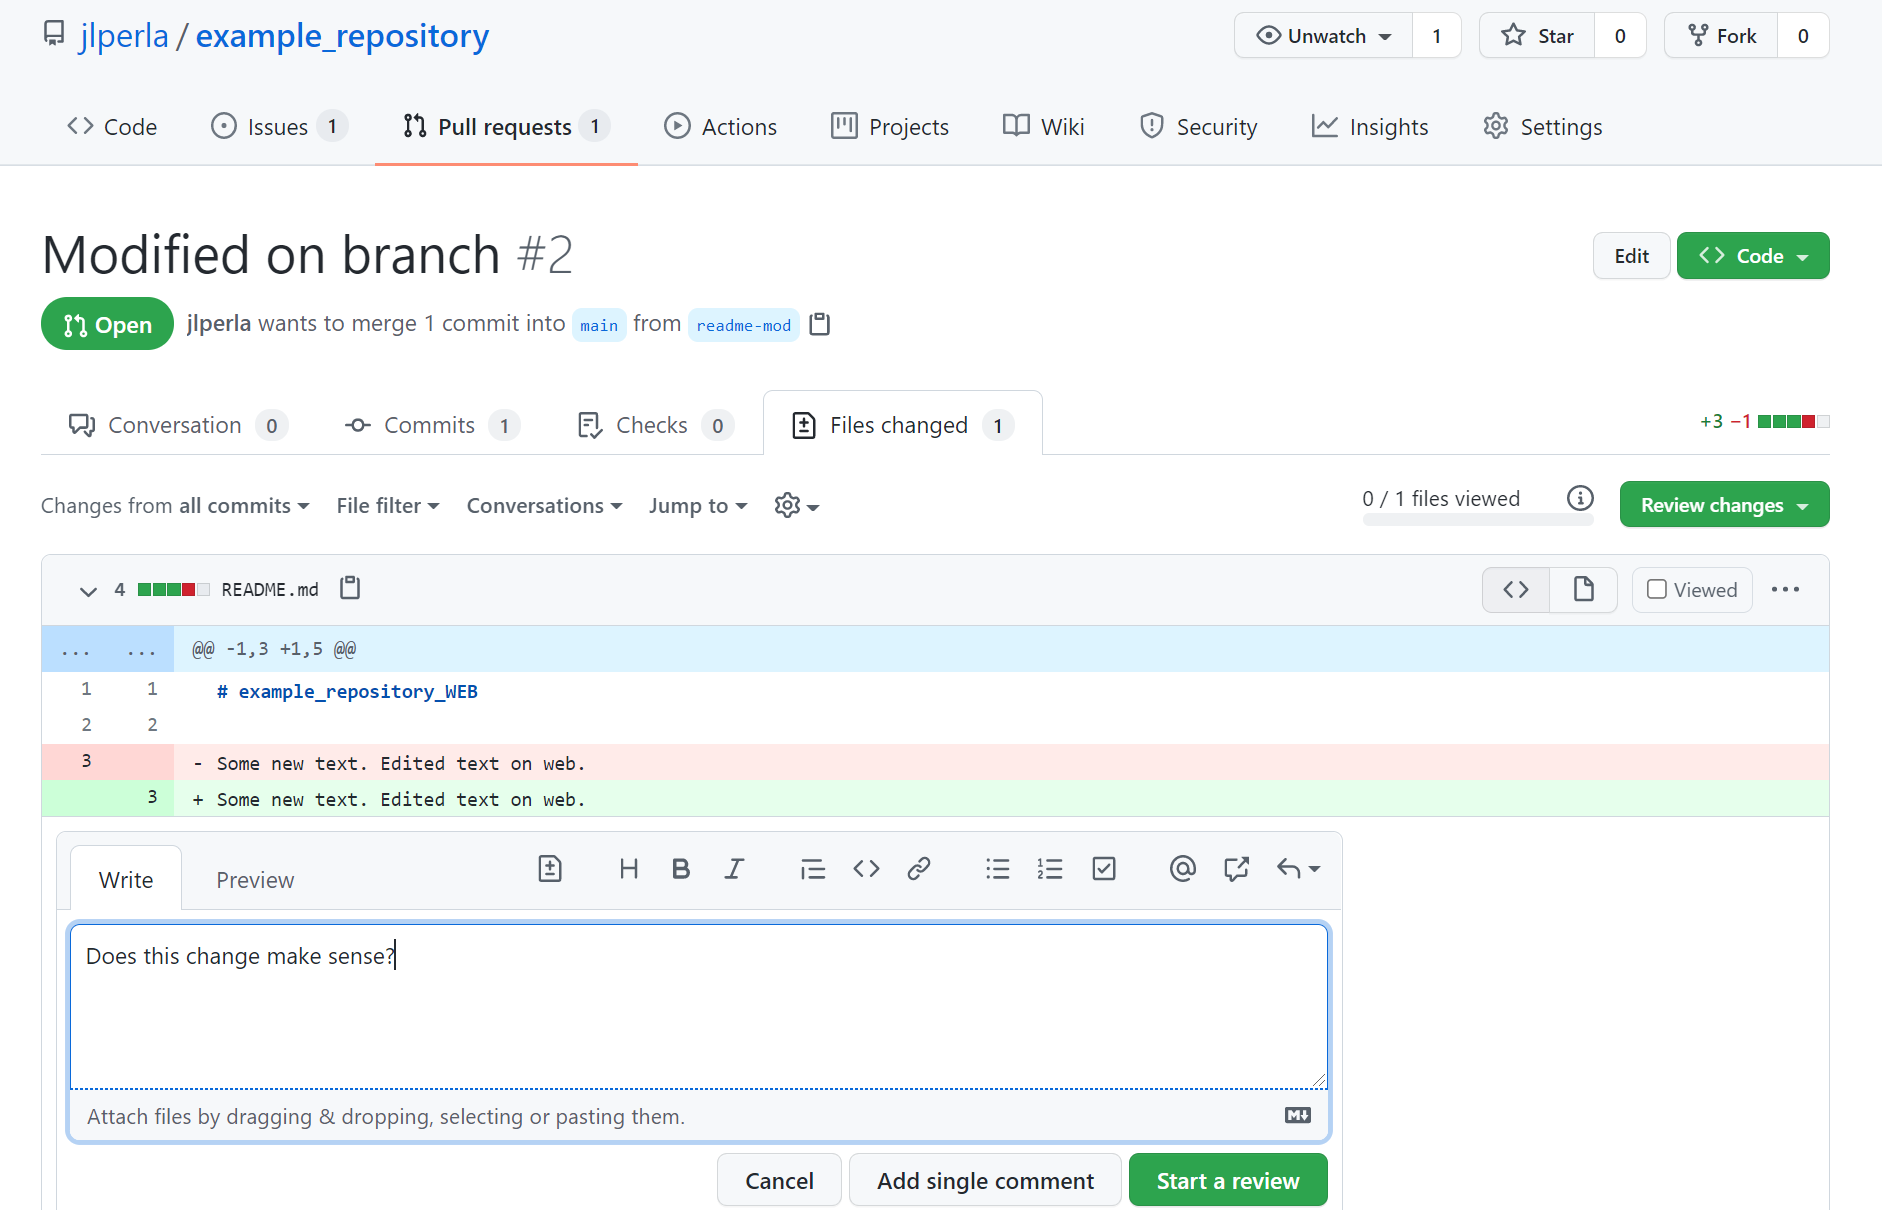Click the italic formatting icon

(x=734, y=869)
